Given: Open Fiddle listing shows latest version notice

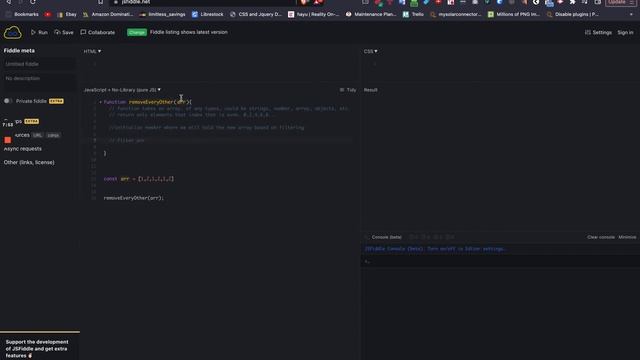Looking at the screenshot, I should tap(189, 32).
